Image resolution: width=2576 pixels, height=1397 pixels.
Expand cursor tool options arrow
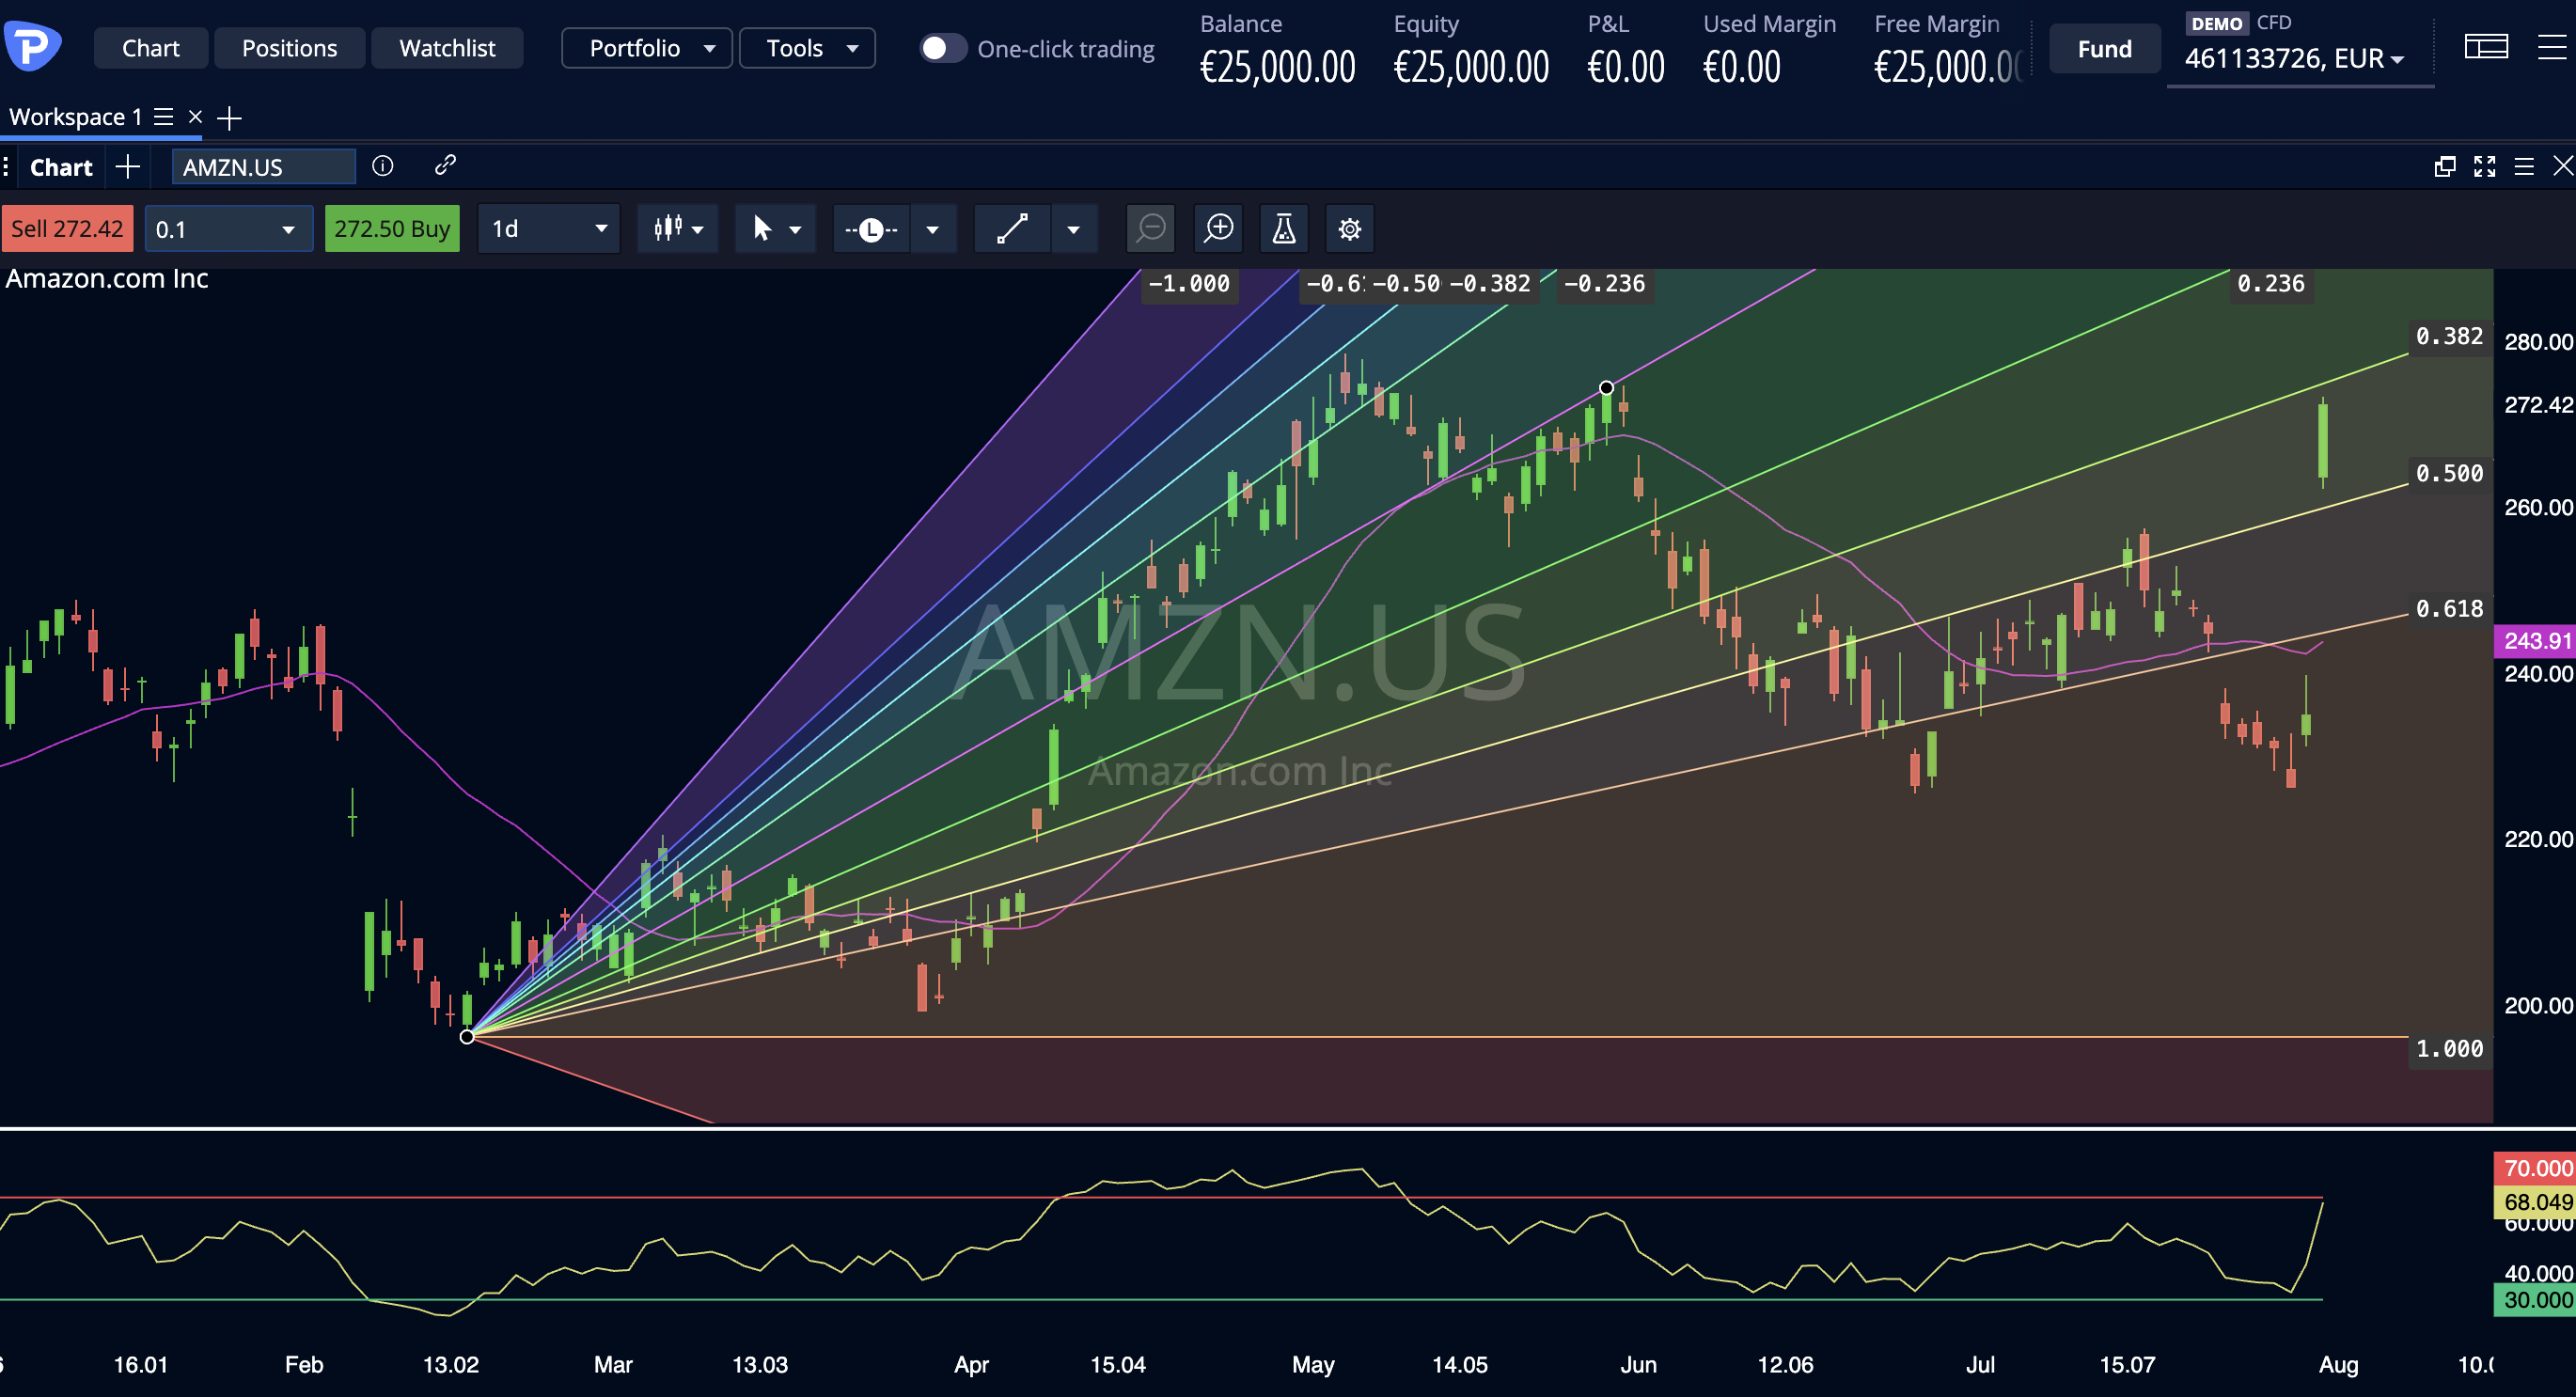796,229
